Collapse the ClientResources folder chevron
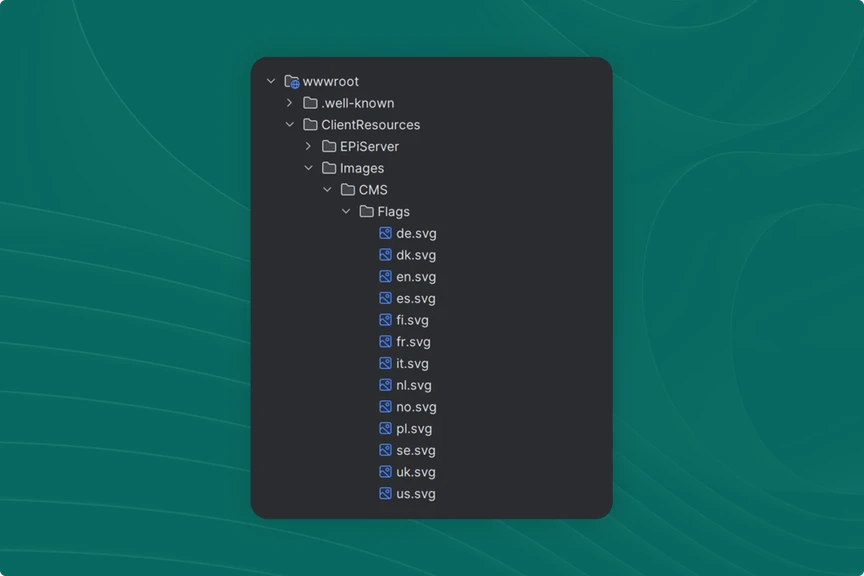Screen dimensions: 864x576 290,125
